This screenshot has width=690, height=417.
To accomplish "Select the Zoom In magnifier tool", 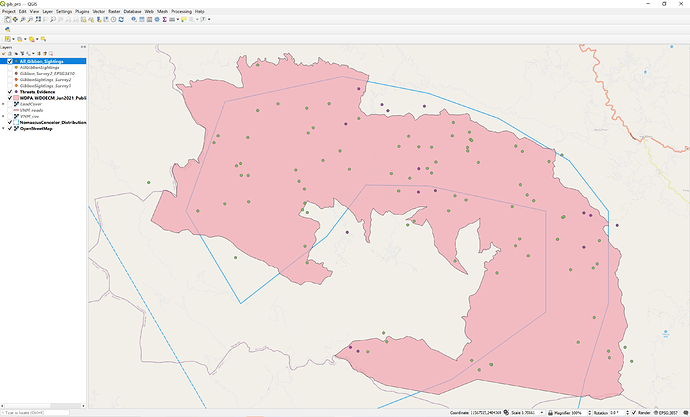I will (22, 19).
